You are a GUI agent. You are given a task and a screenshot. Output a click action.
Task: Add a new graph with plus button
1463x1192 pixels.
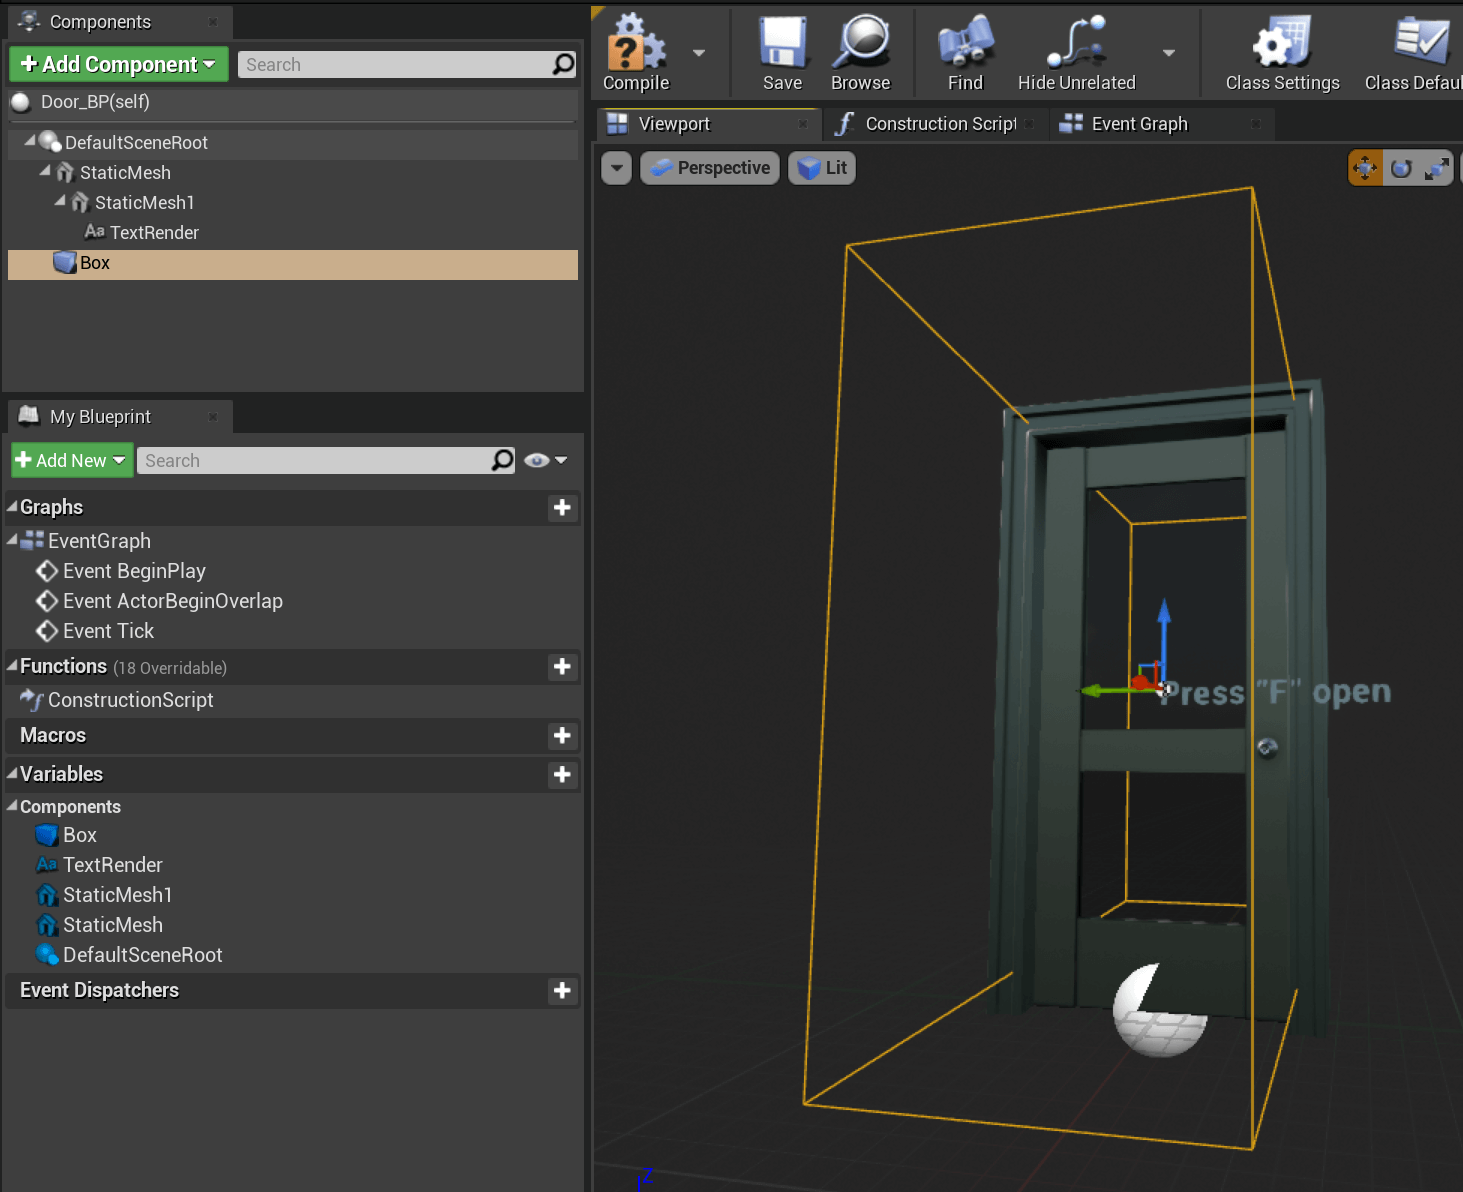point(562,508)
